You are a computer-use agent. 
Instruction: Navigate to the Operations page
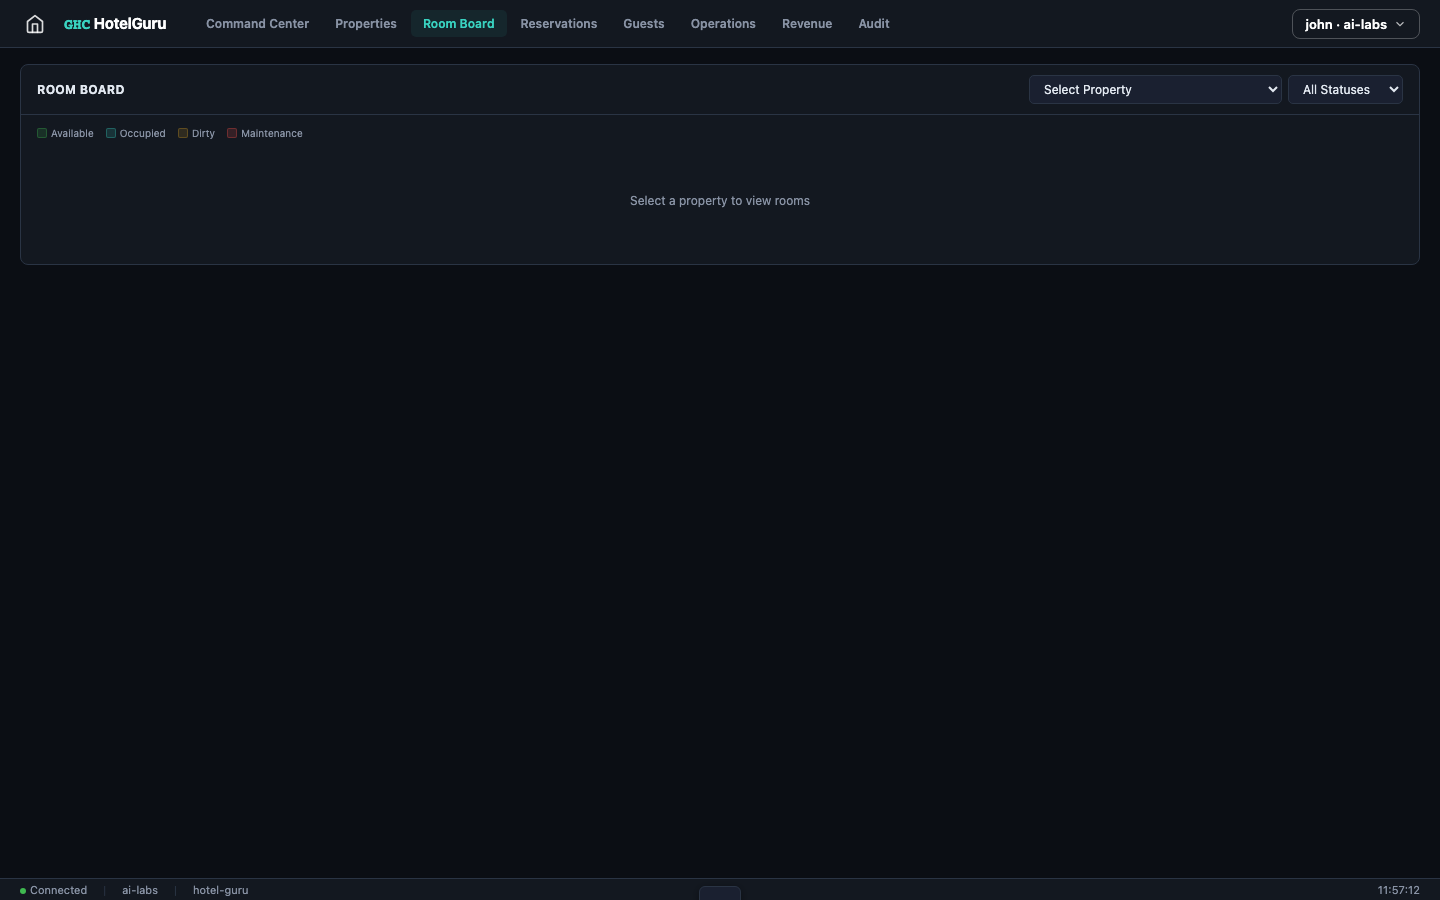(723, 23)
